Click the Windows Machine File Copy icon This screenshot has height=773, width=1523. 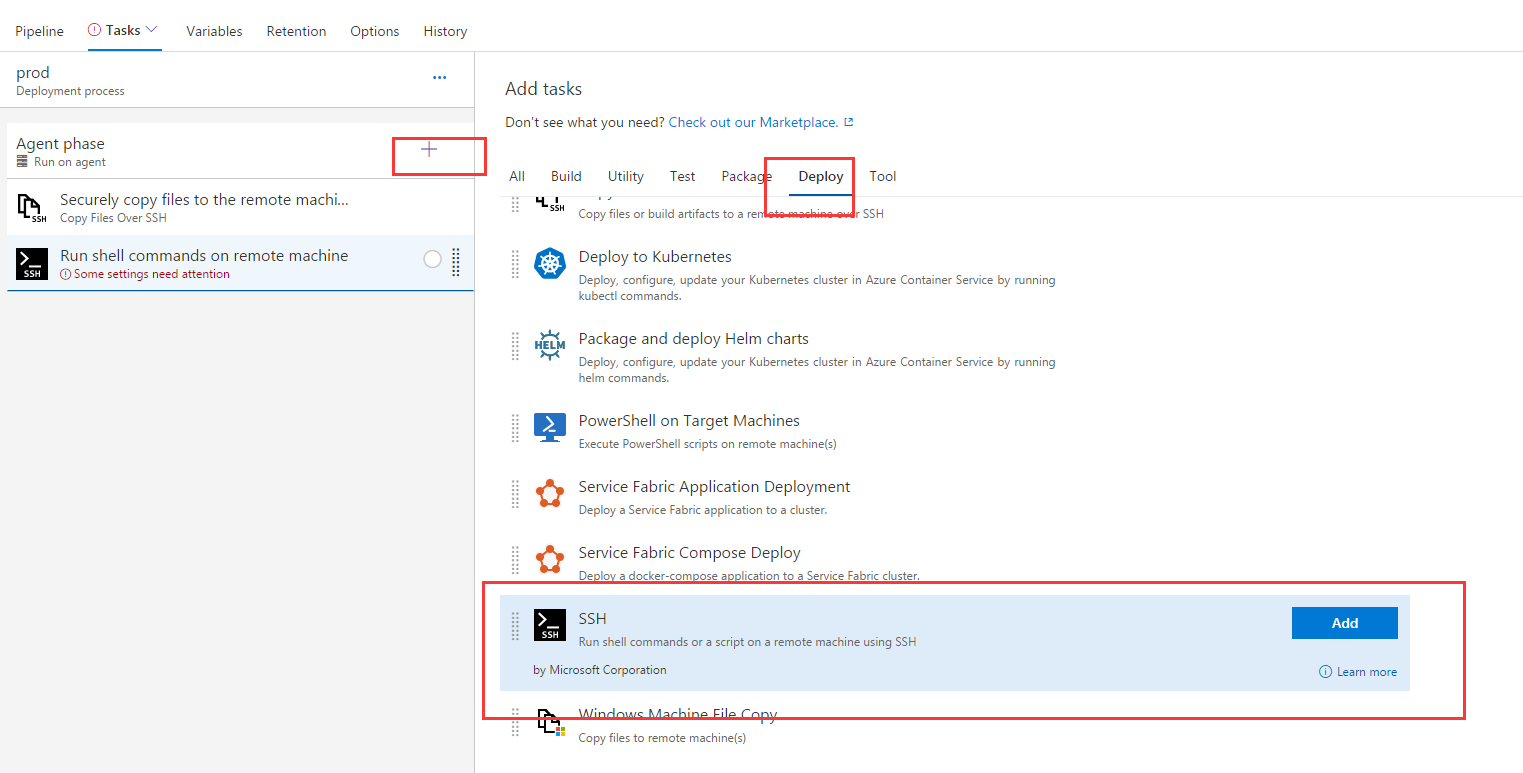tap(550, 722)
